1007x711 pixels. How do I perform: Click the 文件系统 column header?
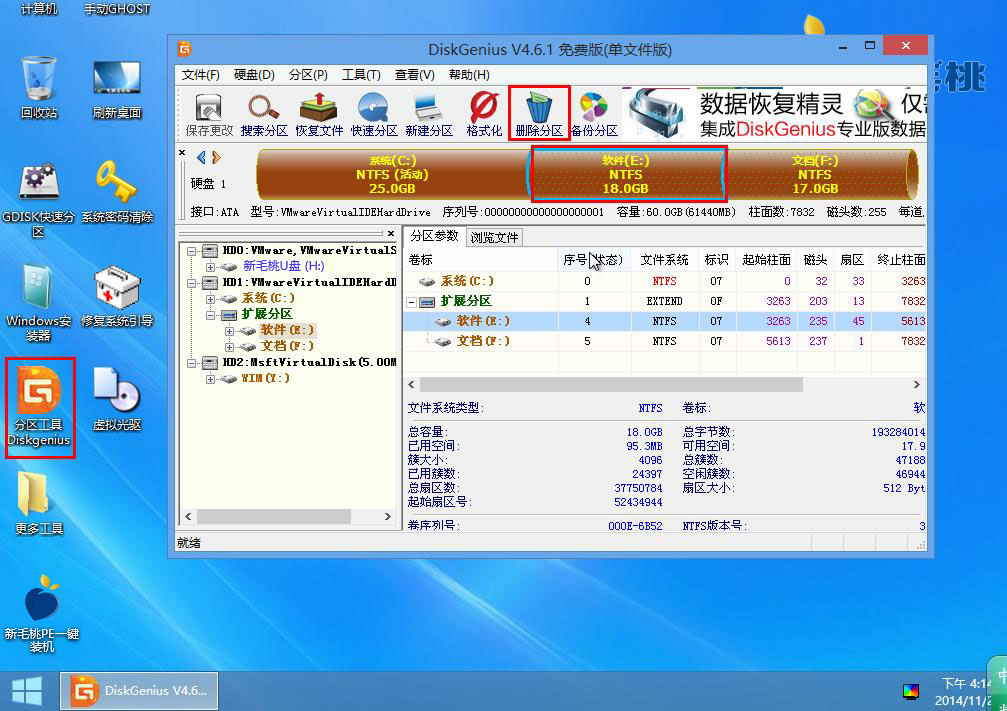tap(665, 259)
